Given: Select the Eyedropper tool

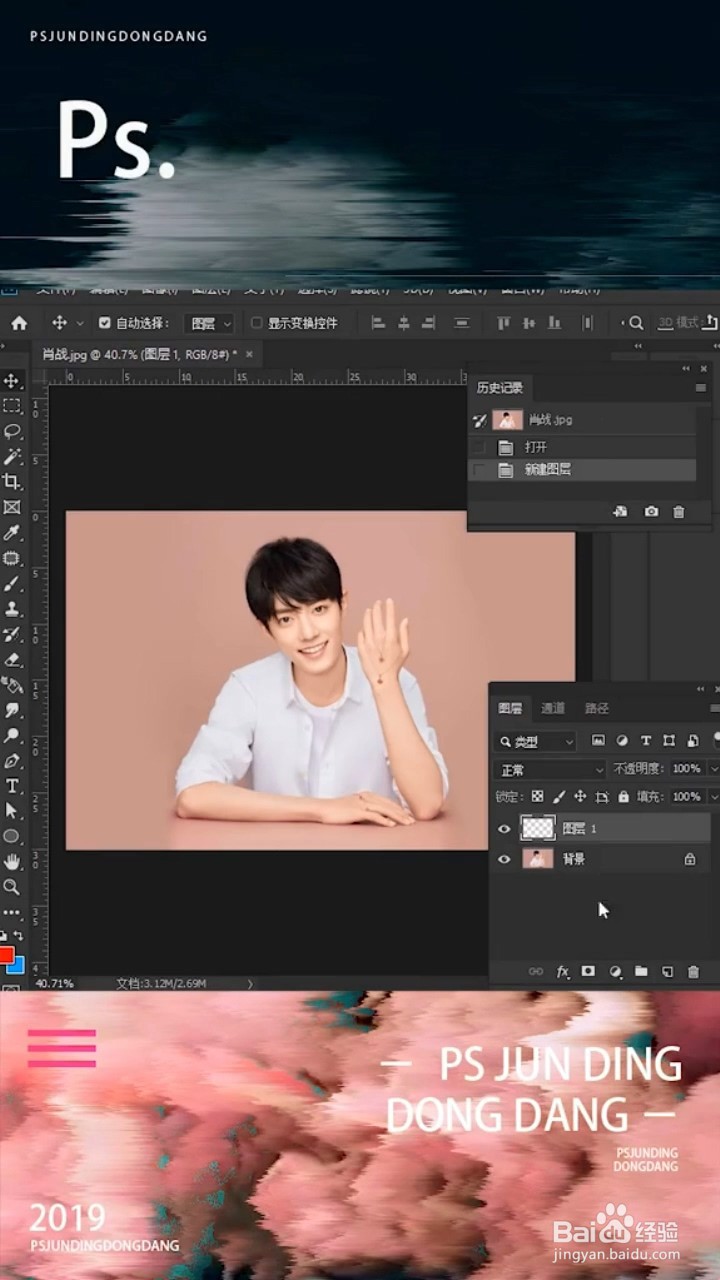Looking at the screenshot, I should (12, 533).
